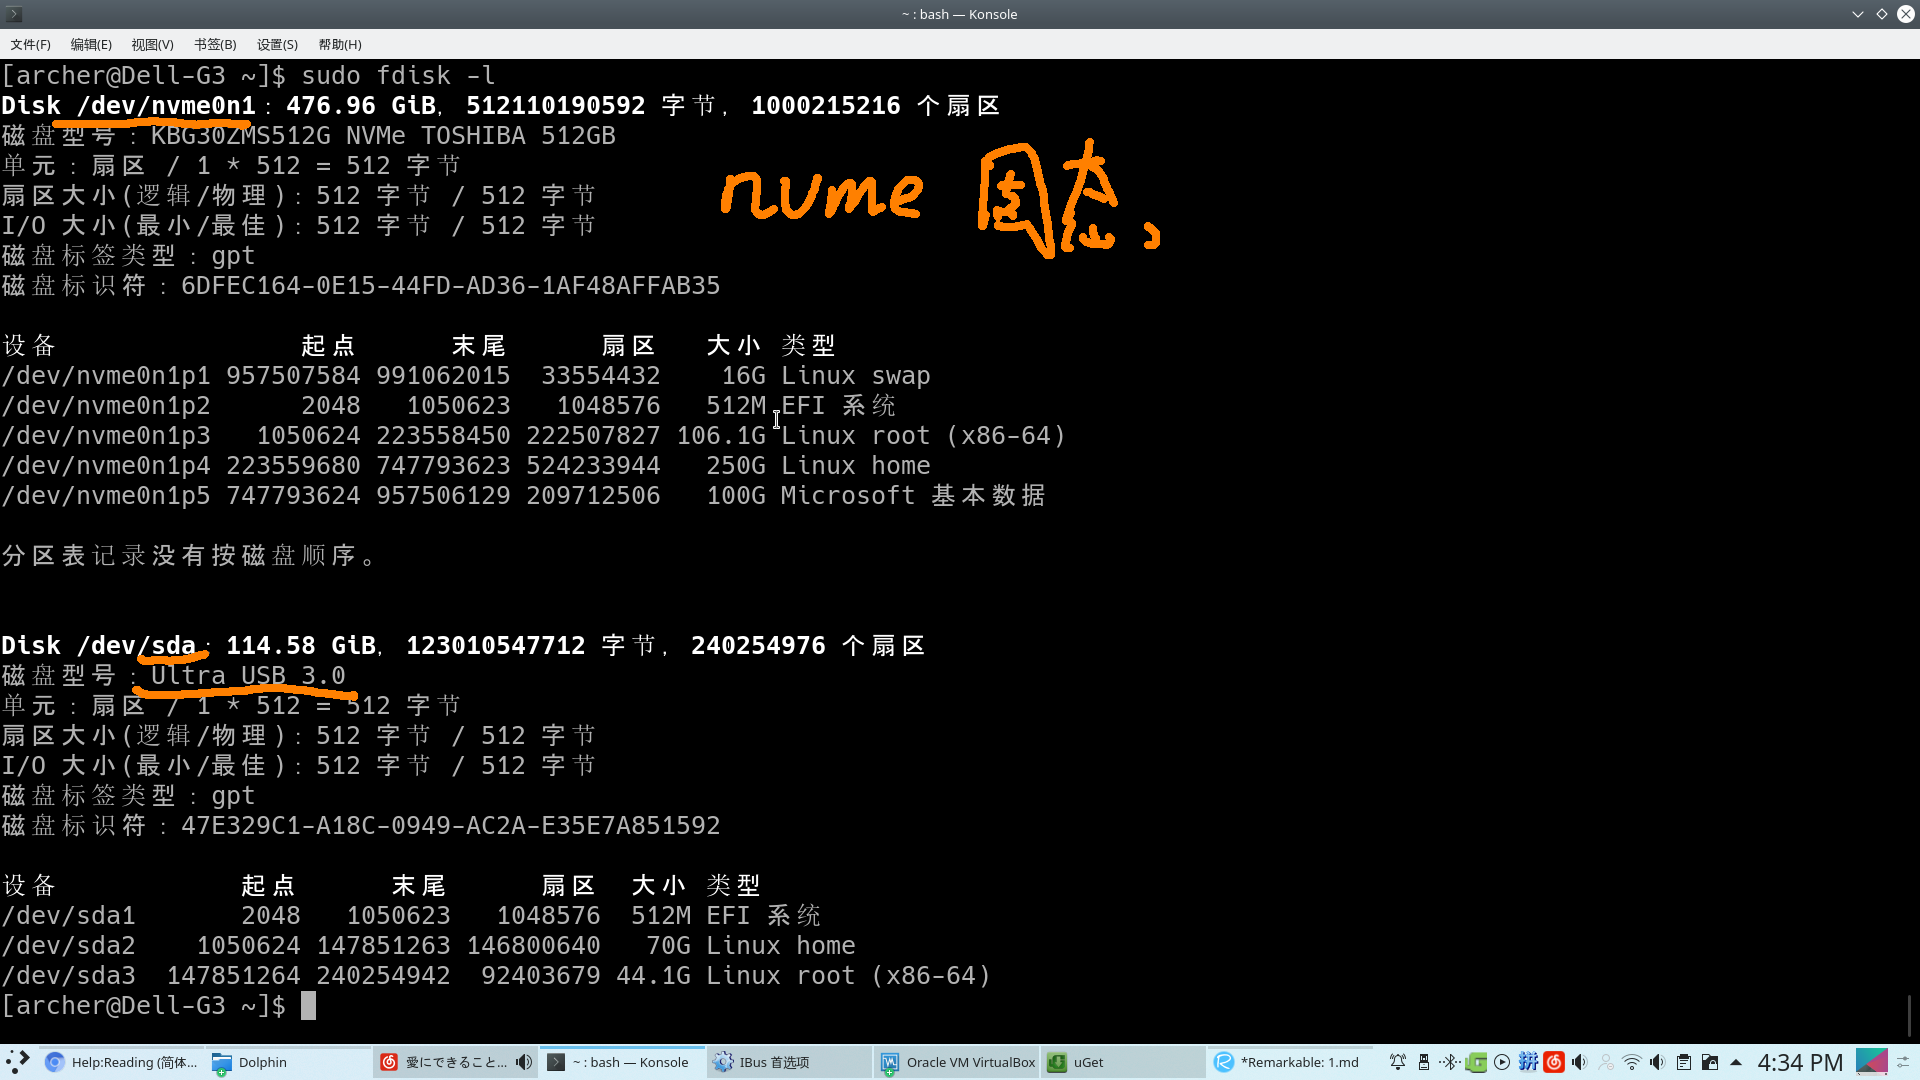Click the text /dev/nvme0n1p5
This screenshot has width=1920, height=1080.
pyautogui.click(x=106, y=496)
